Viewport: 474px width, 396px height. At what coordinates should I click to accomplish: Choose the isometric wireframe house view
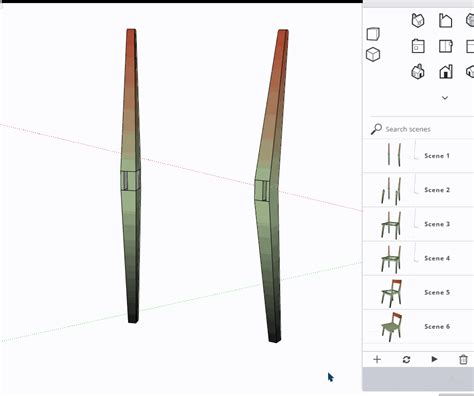[x=418, y=21]
